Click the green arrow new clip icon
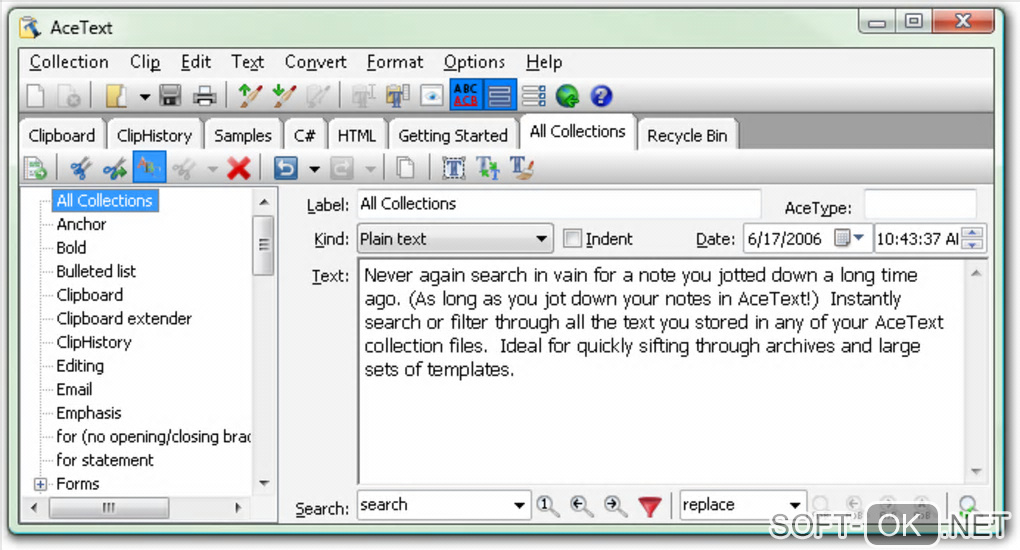Screen dimensions: 1020x550 [x=36, y=169]
